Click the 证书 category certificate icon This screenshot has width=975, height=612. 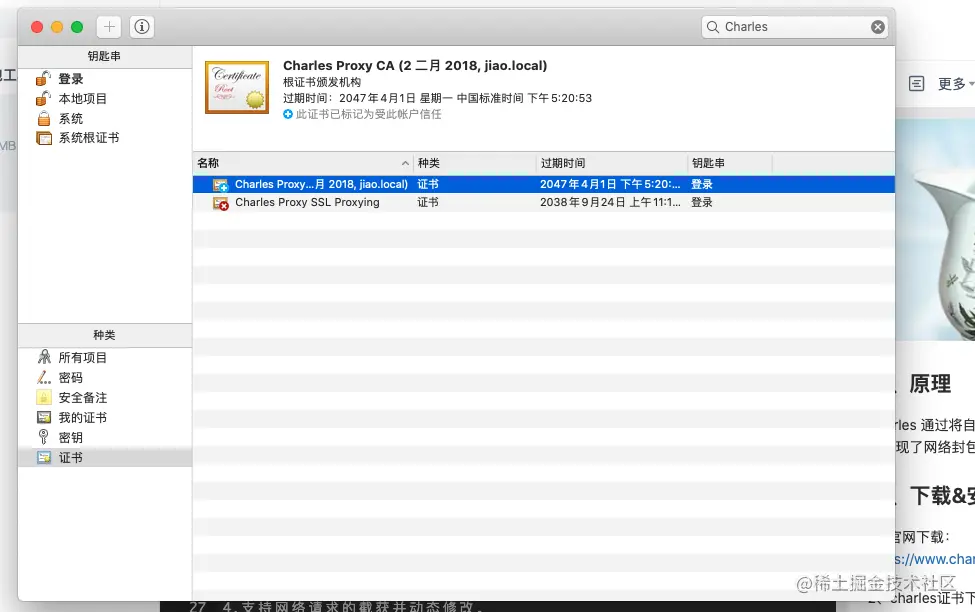point(44,457)
